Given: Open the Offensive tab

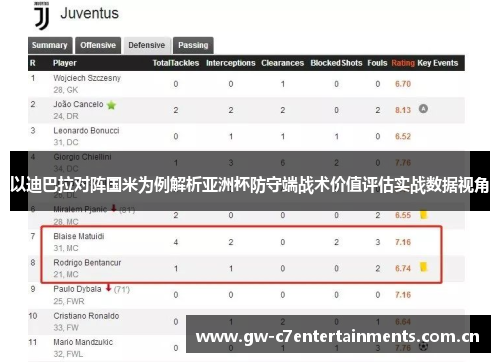Looking at the screenshot, I should [98, 45].
